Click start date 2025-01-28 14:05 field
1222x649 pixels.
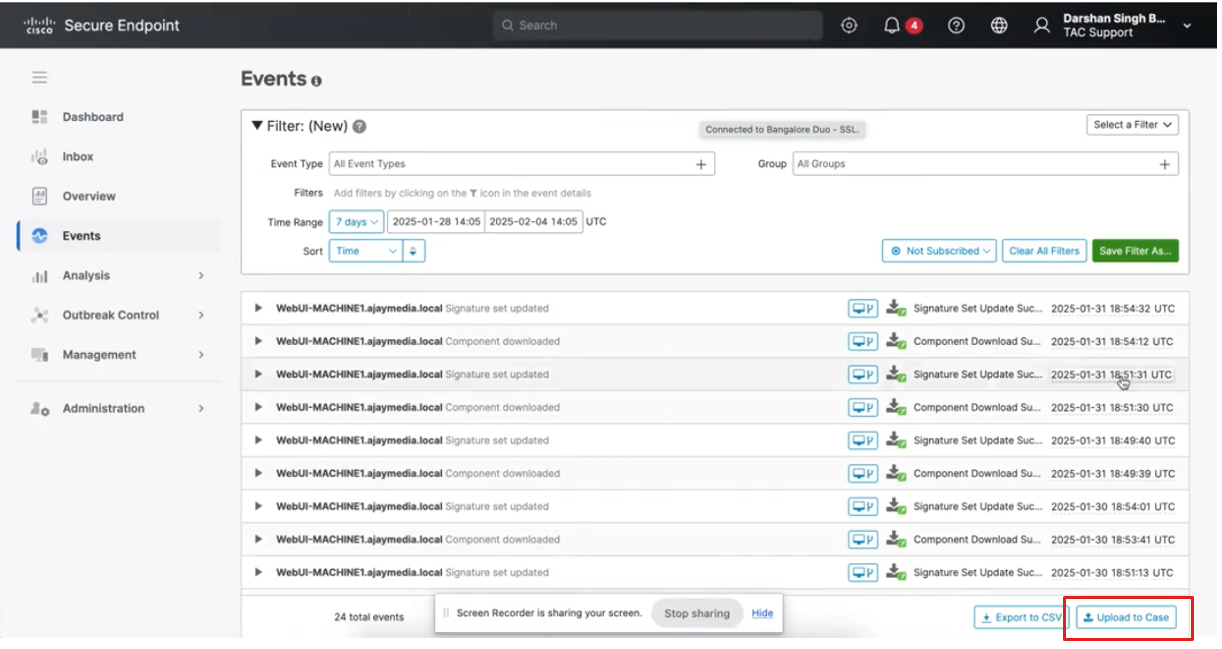pyautogui.click(x=436, y=222)
